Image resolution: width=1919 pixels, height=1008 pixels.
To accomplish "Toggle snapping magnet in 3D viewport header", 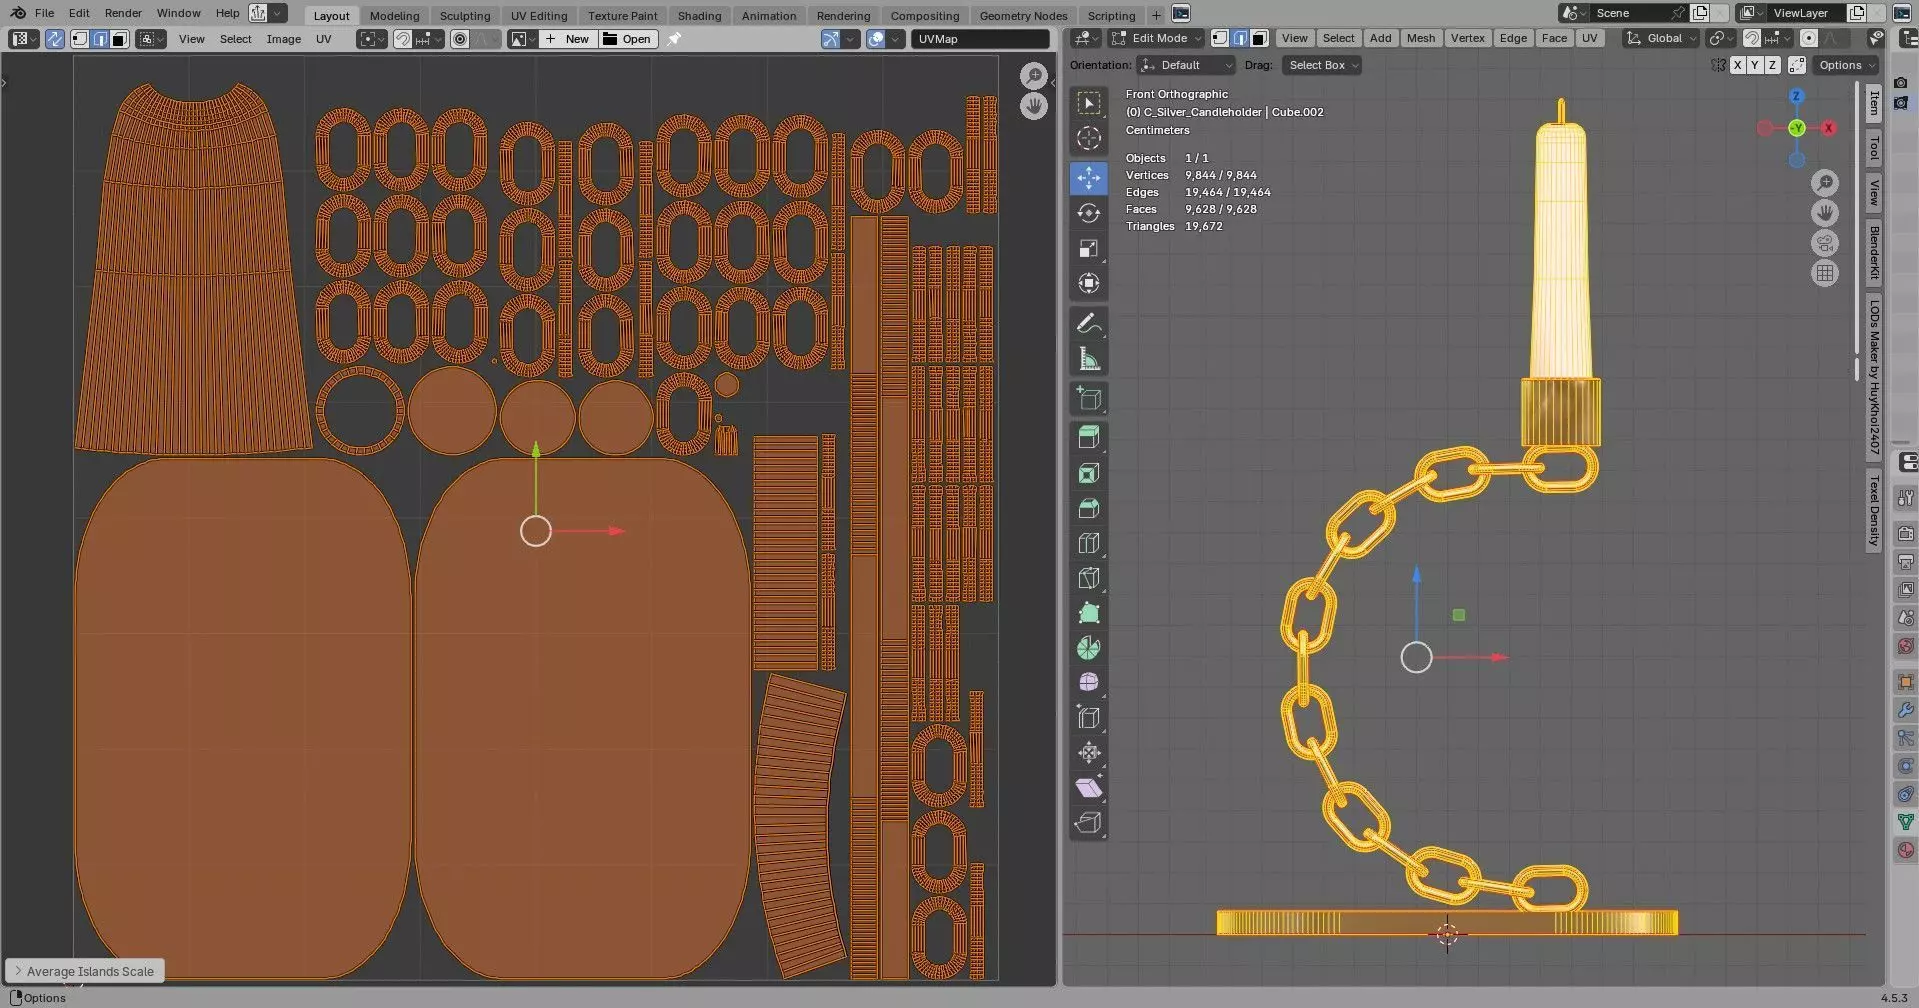I will (x=1752, y=38).
